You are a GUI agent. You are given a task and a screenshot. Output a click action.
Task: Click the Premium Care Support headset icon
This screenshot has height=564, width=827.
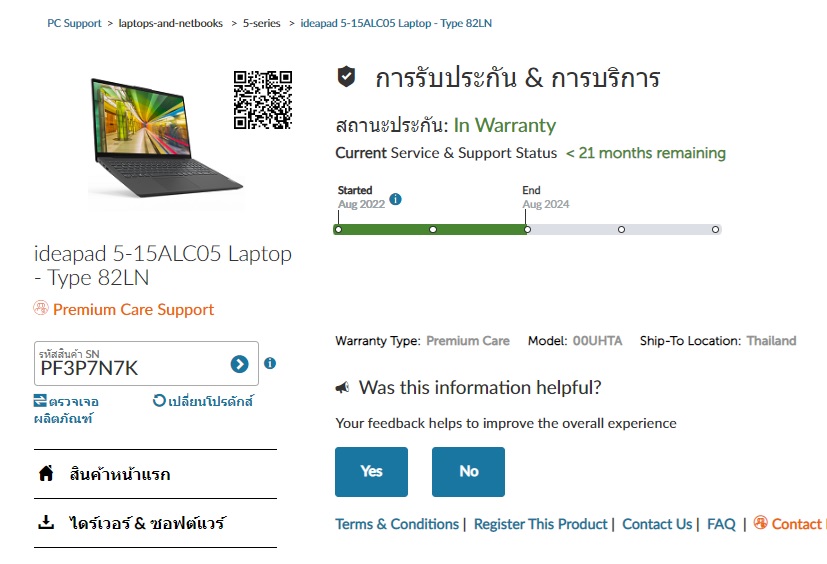(41, 308)
